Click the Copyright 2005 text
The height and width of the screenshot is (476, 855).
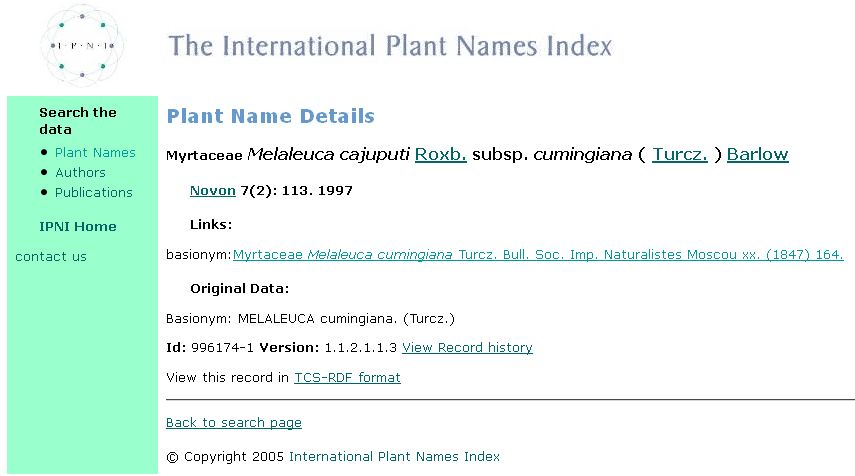pyautogui.click(x=225, y=457)
